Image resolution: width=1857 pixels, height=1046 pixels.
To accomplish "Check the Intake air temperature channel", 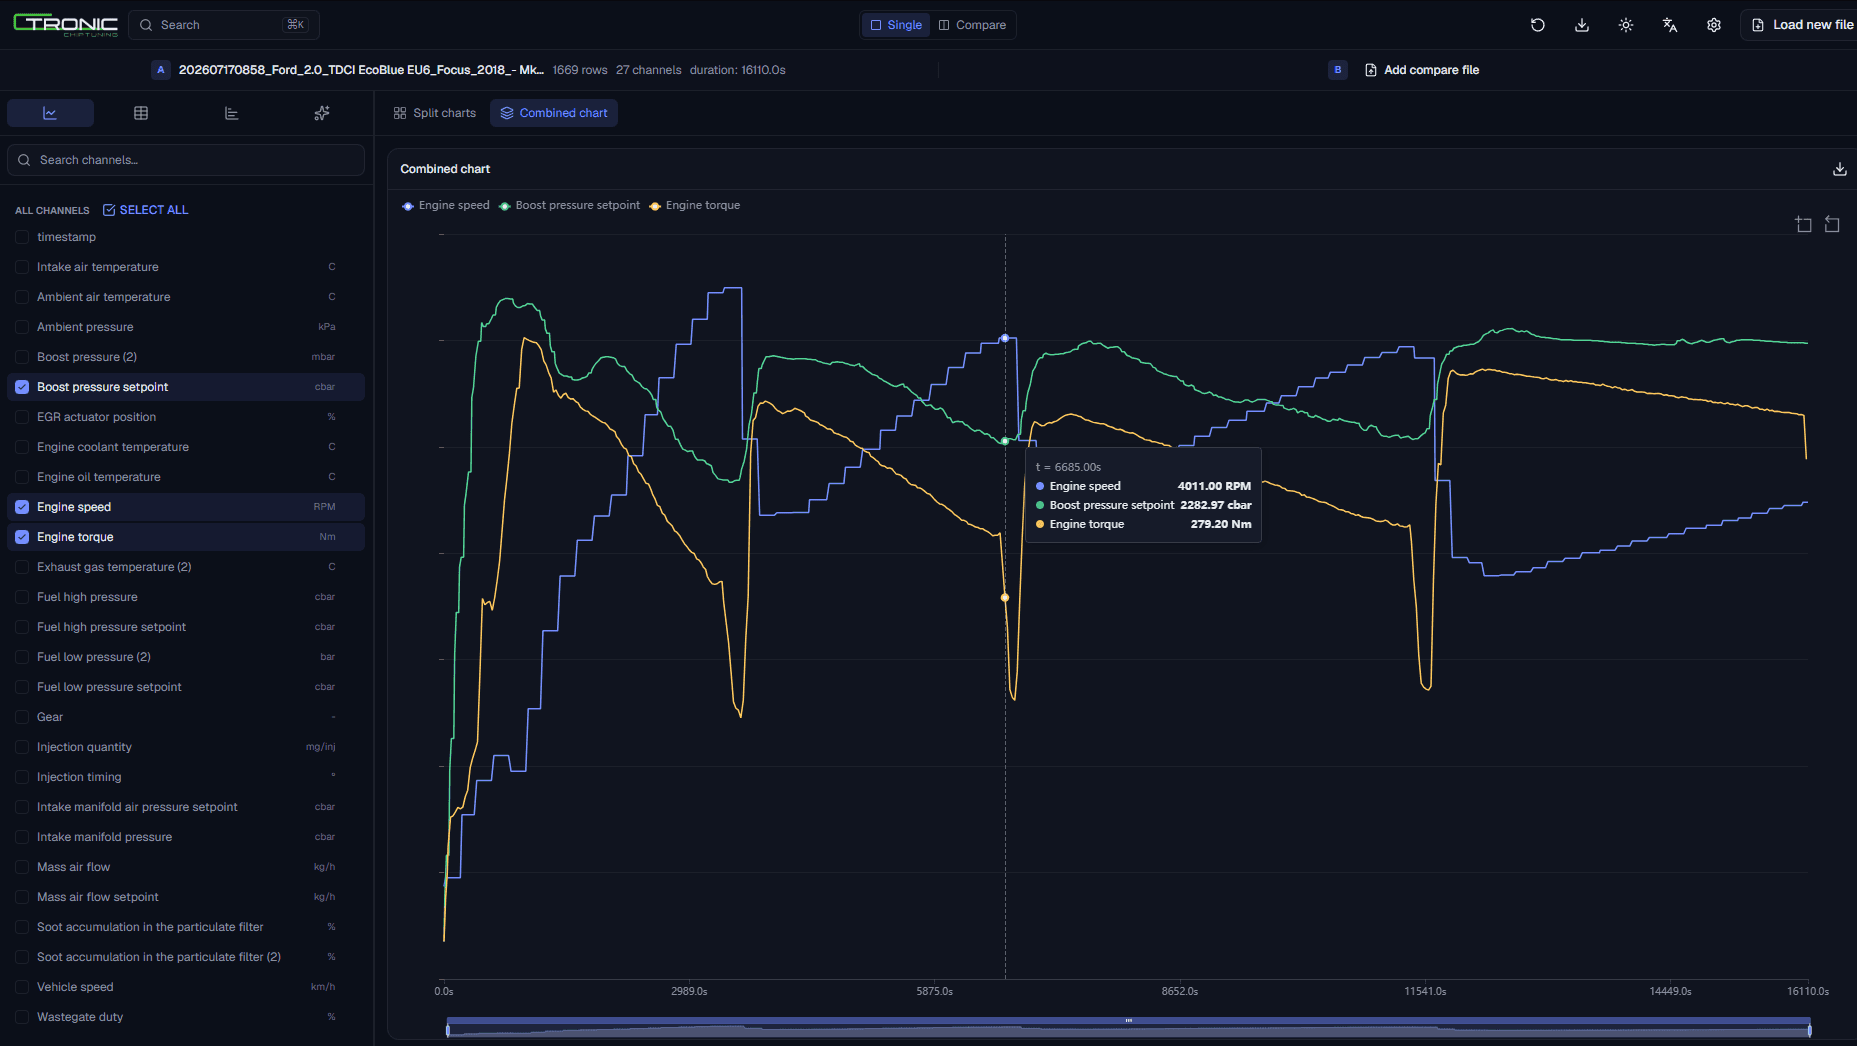I will point(22,267).
